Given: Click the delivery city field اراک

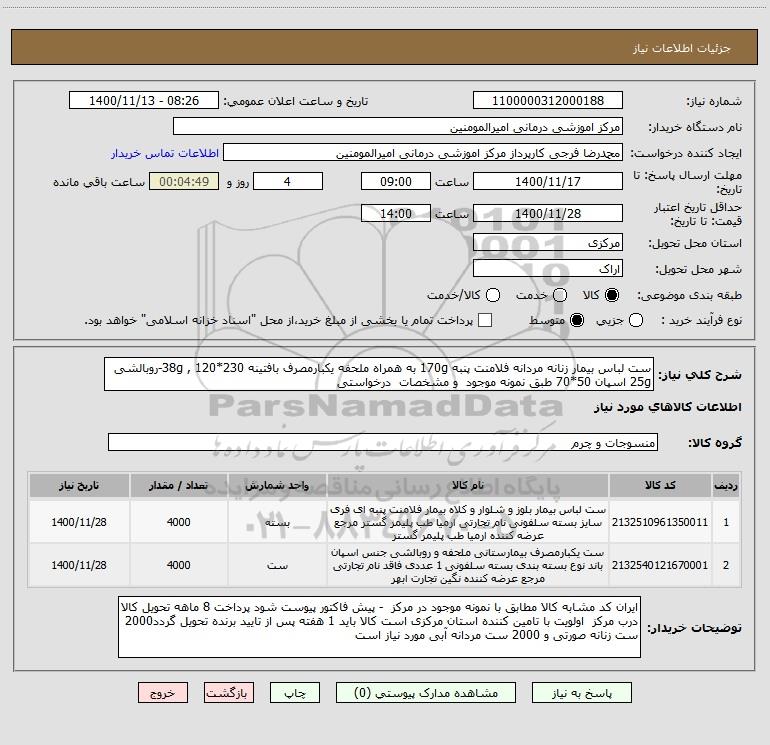Looking at the screenshot, I should [x=548, y=269].
